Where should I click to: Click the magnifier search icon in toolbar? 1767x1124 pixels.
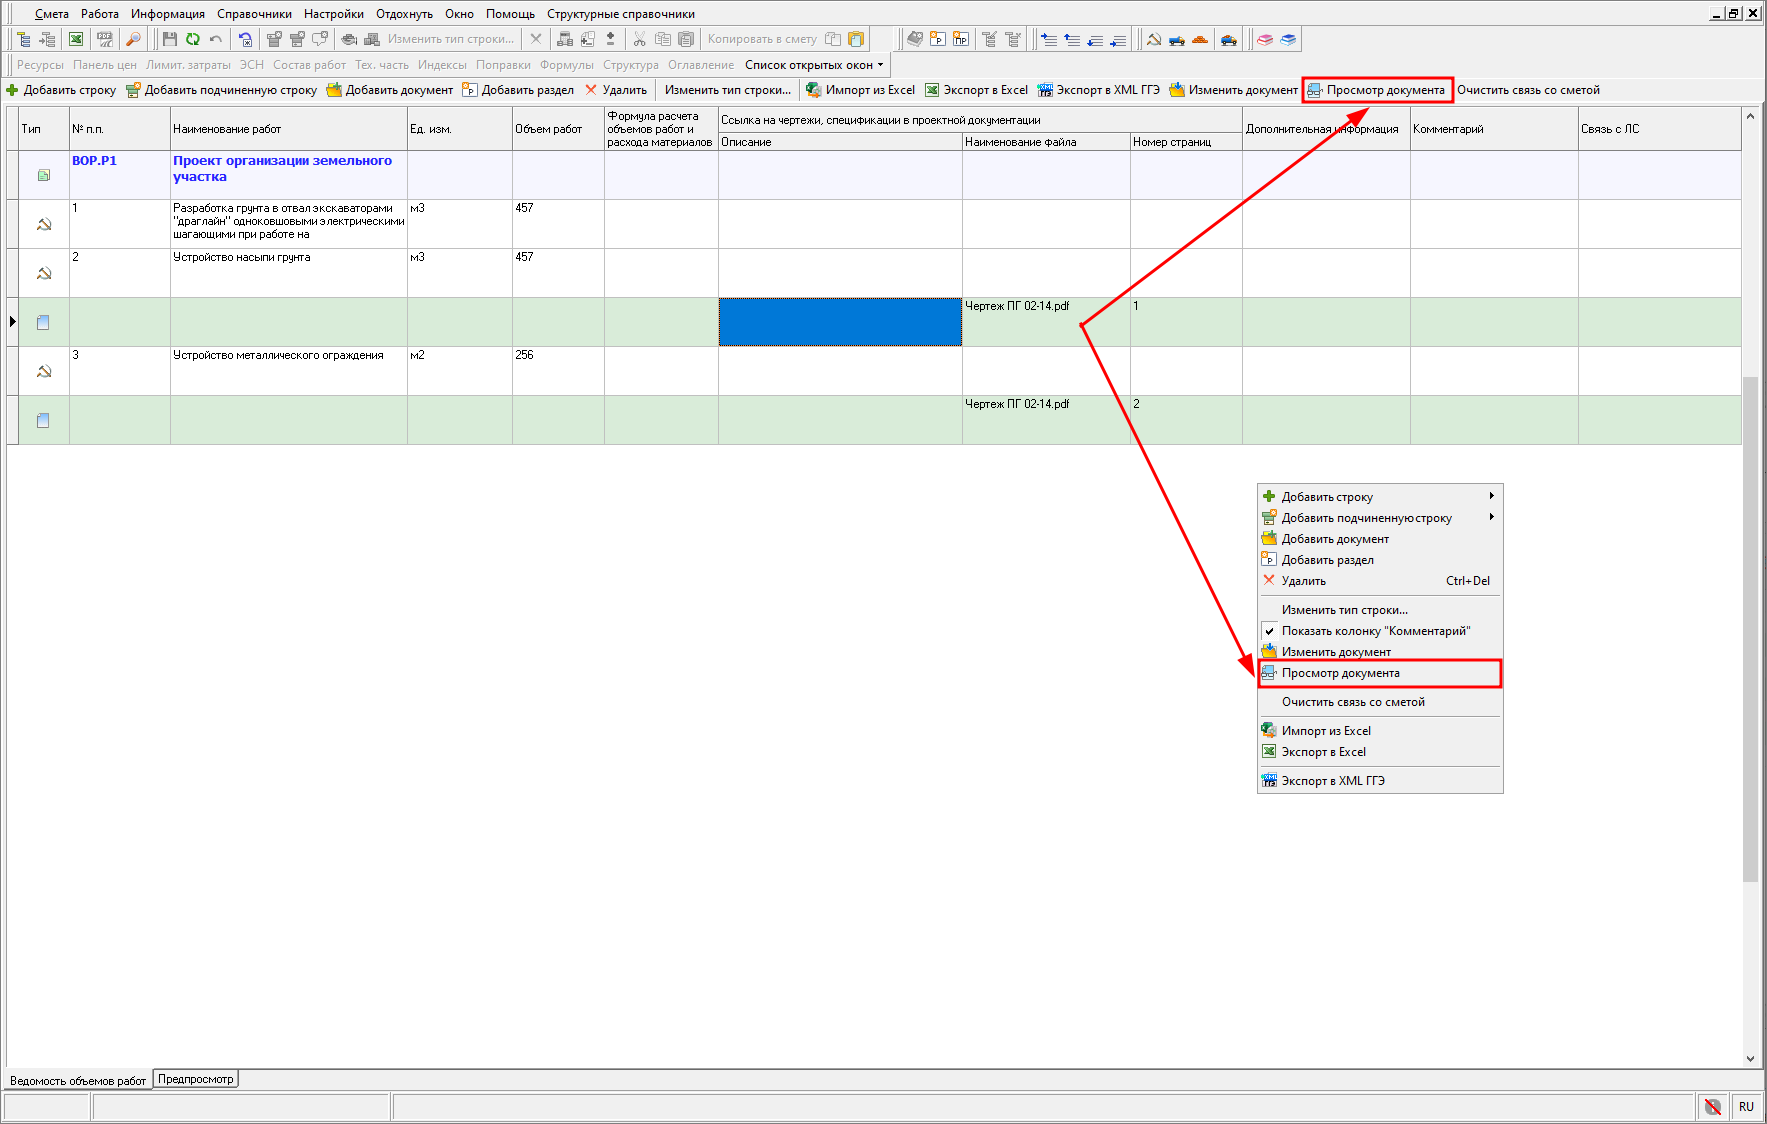pyautogui.click(x=133, y=40)
